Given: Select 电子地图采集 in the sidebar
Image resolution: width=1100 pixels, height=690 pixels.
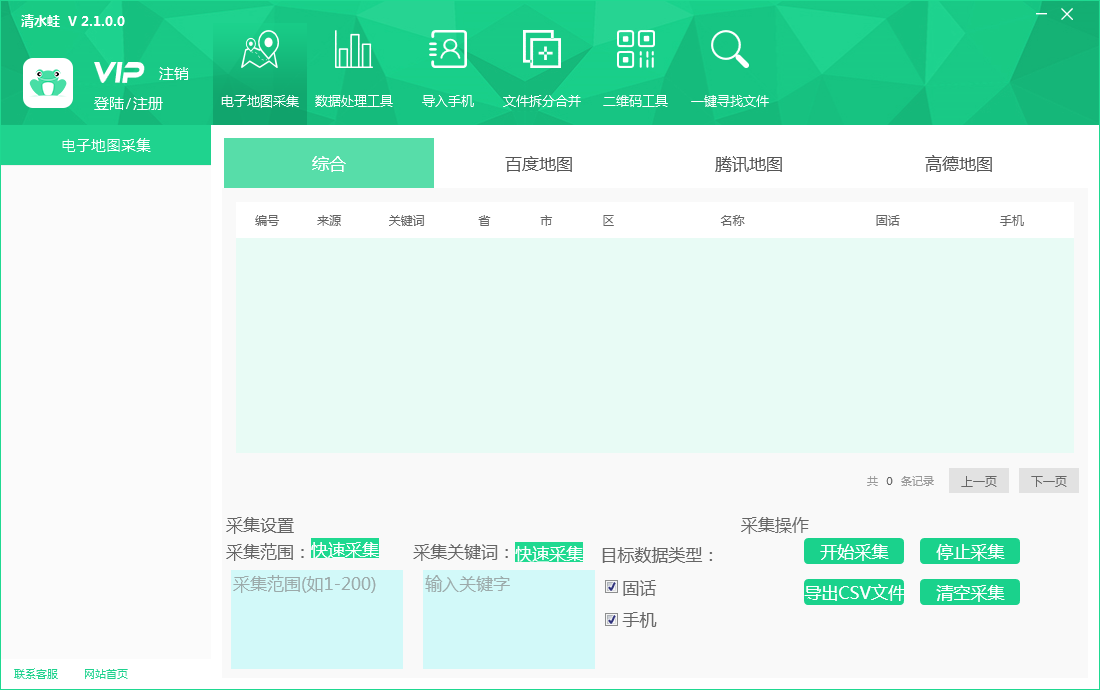Looking at the screenshot, I should pos(106,145).
